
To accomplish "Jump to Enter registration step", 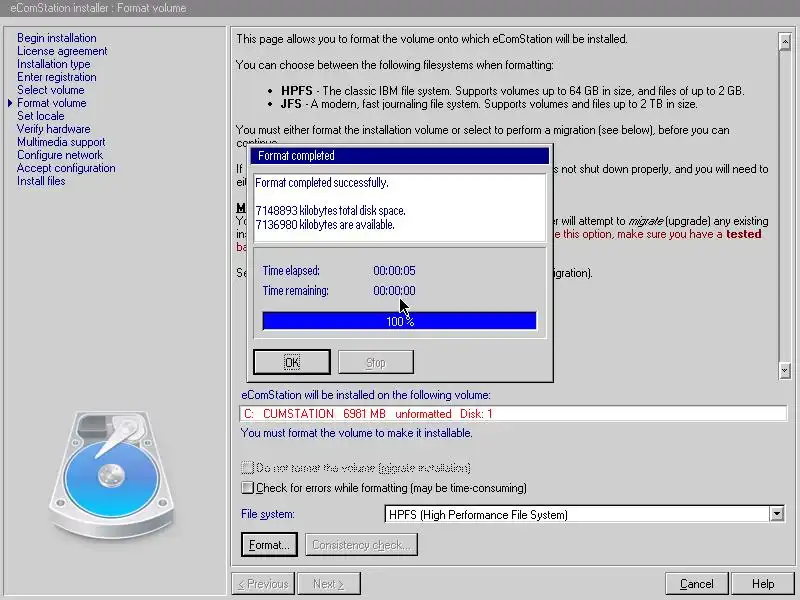I will [x=57, y=77].
